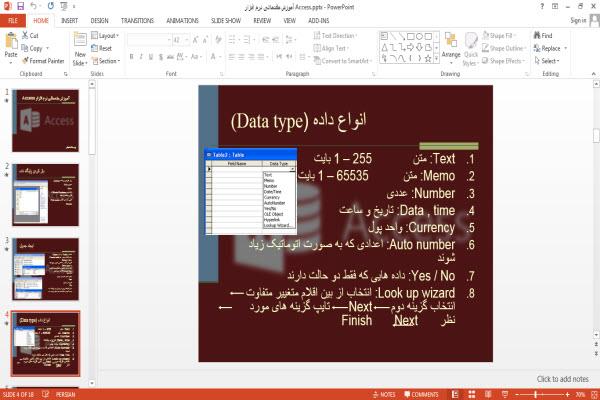The image size is (600, 400).
Task: Open Shape Outline options
Action: 504,48
